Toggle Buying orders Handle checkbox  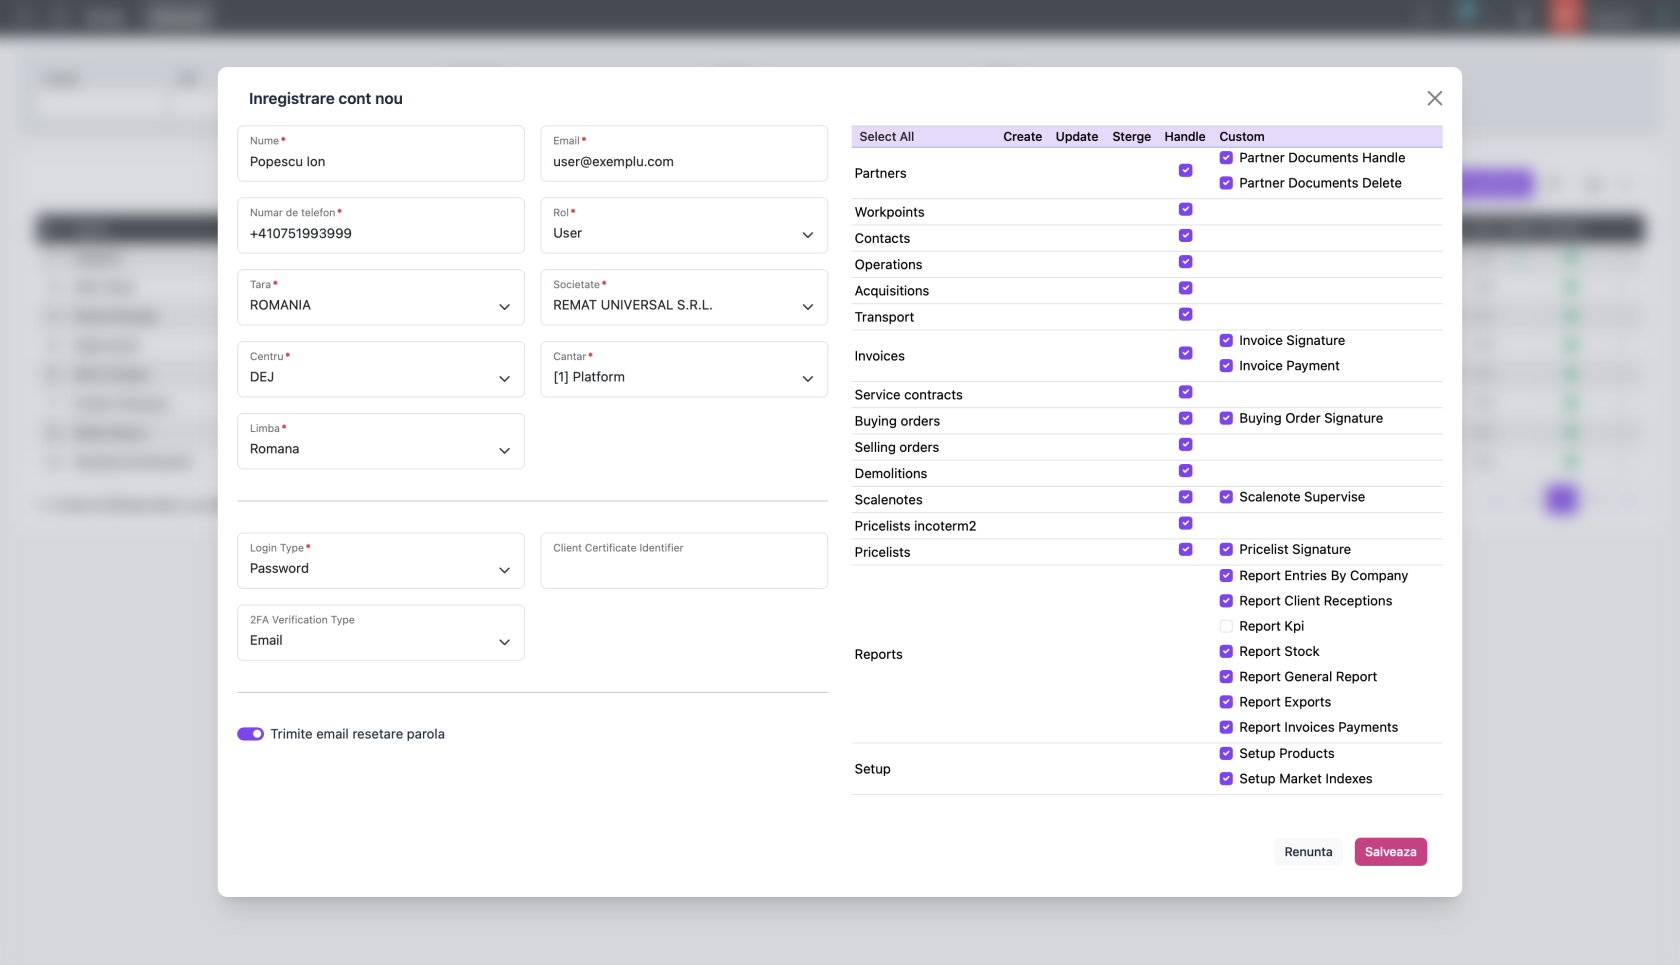(x=1185, y=418)
